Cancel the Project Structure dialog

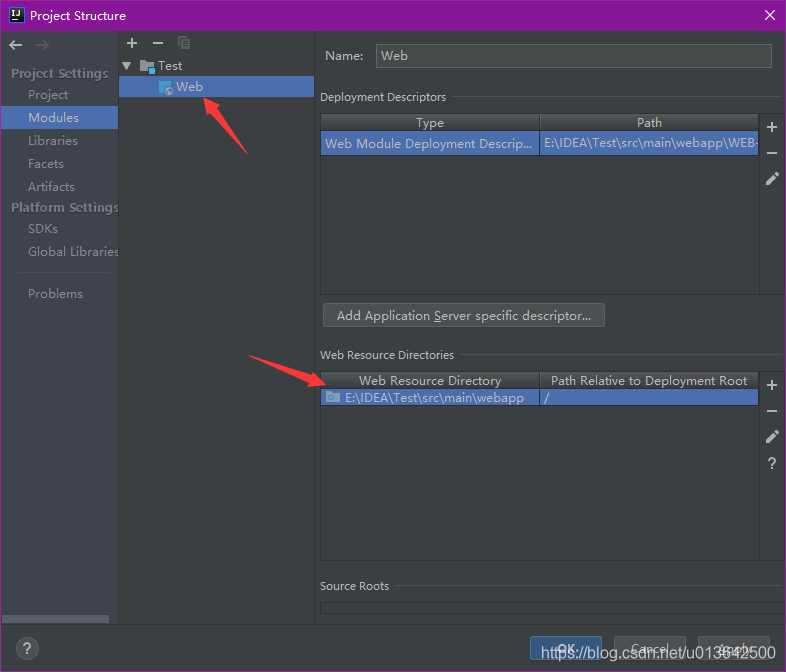tap(650, 648)
